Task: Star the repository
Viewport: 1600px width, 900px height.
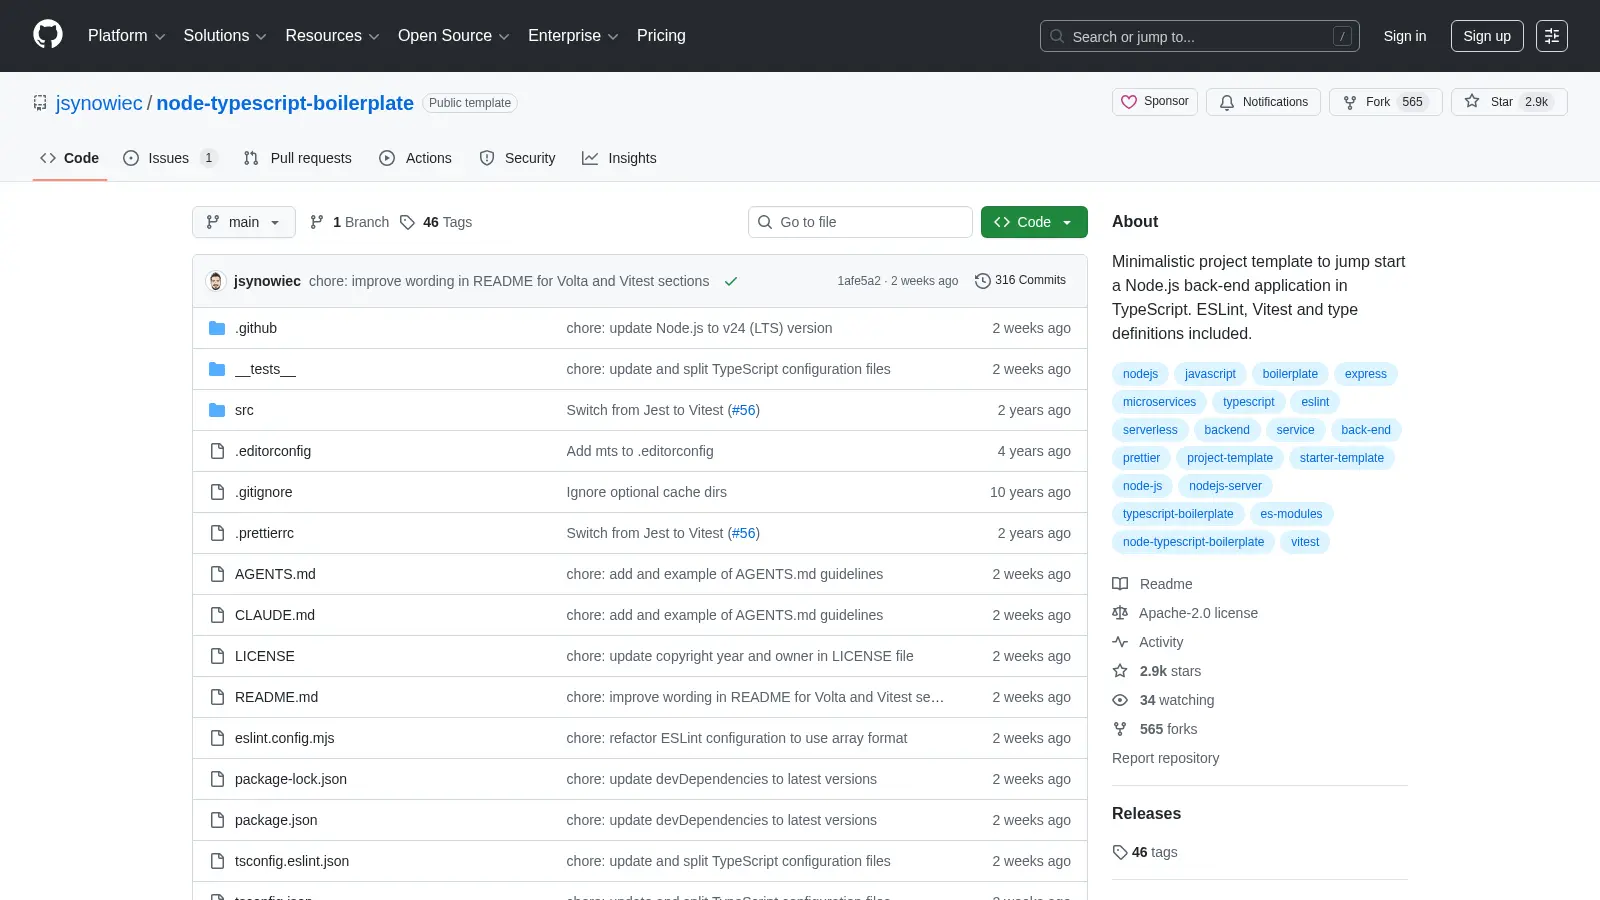Action: (x=1509, y=102)
